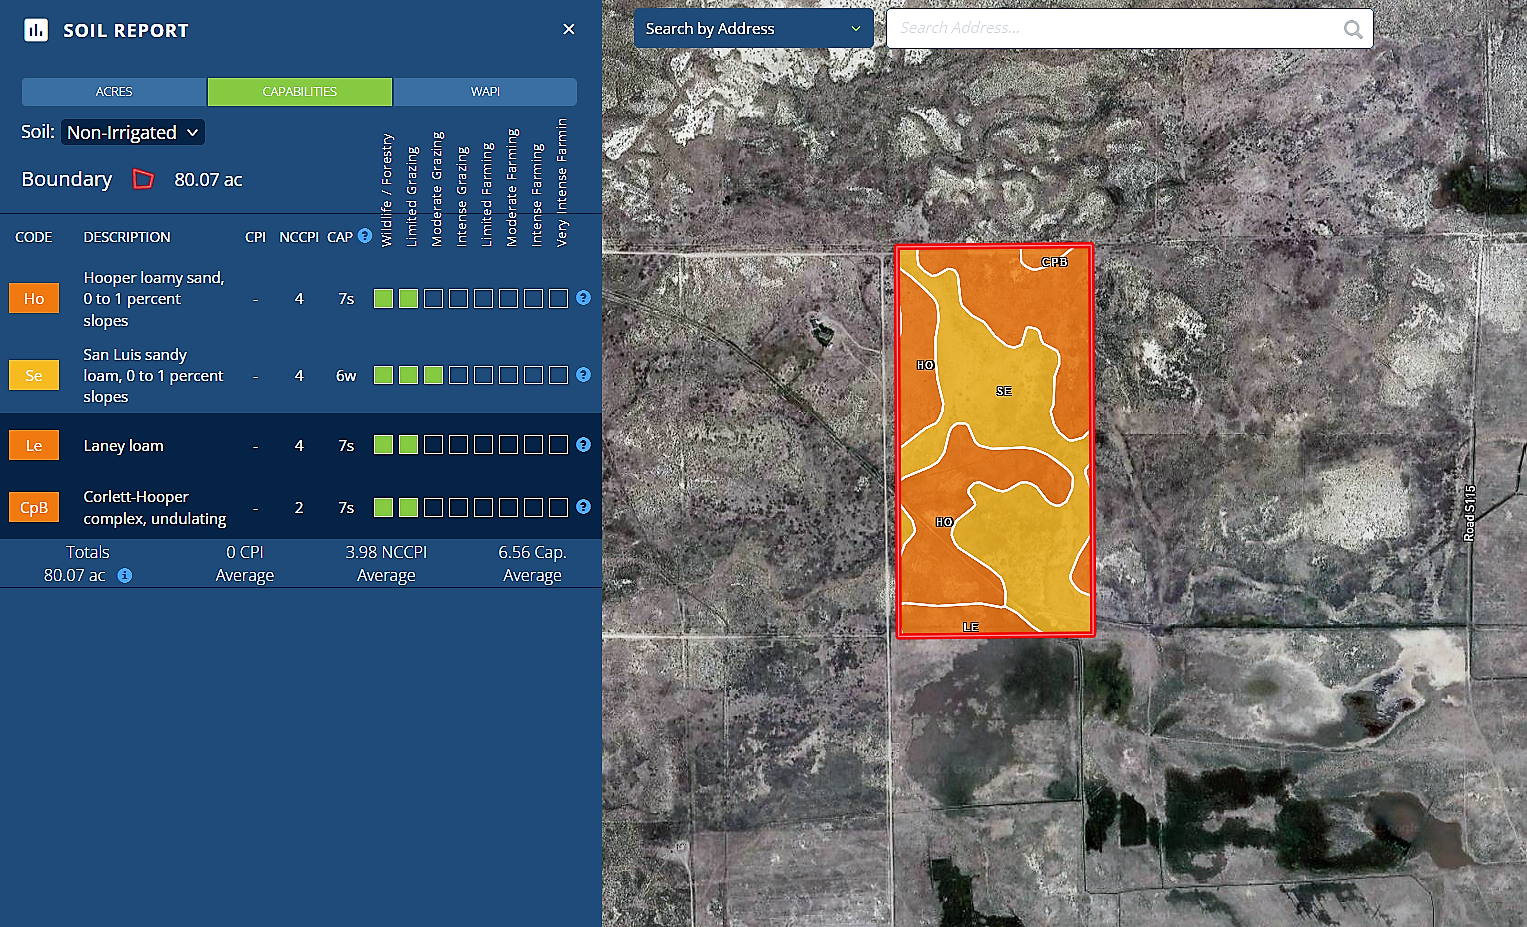Click the Soil Report chart icon
The image size is (1527, 927).
[x=36, y=30]
